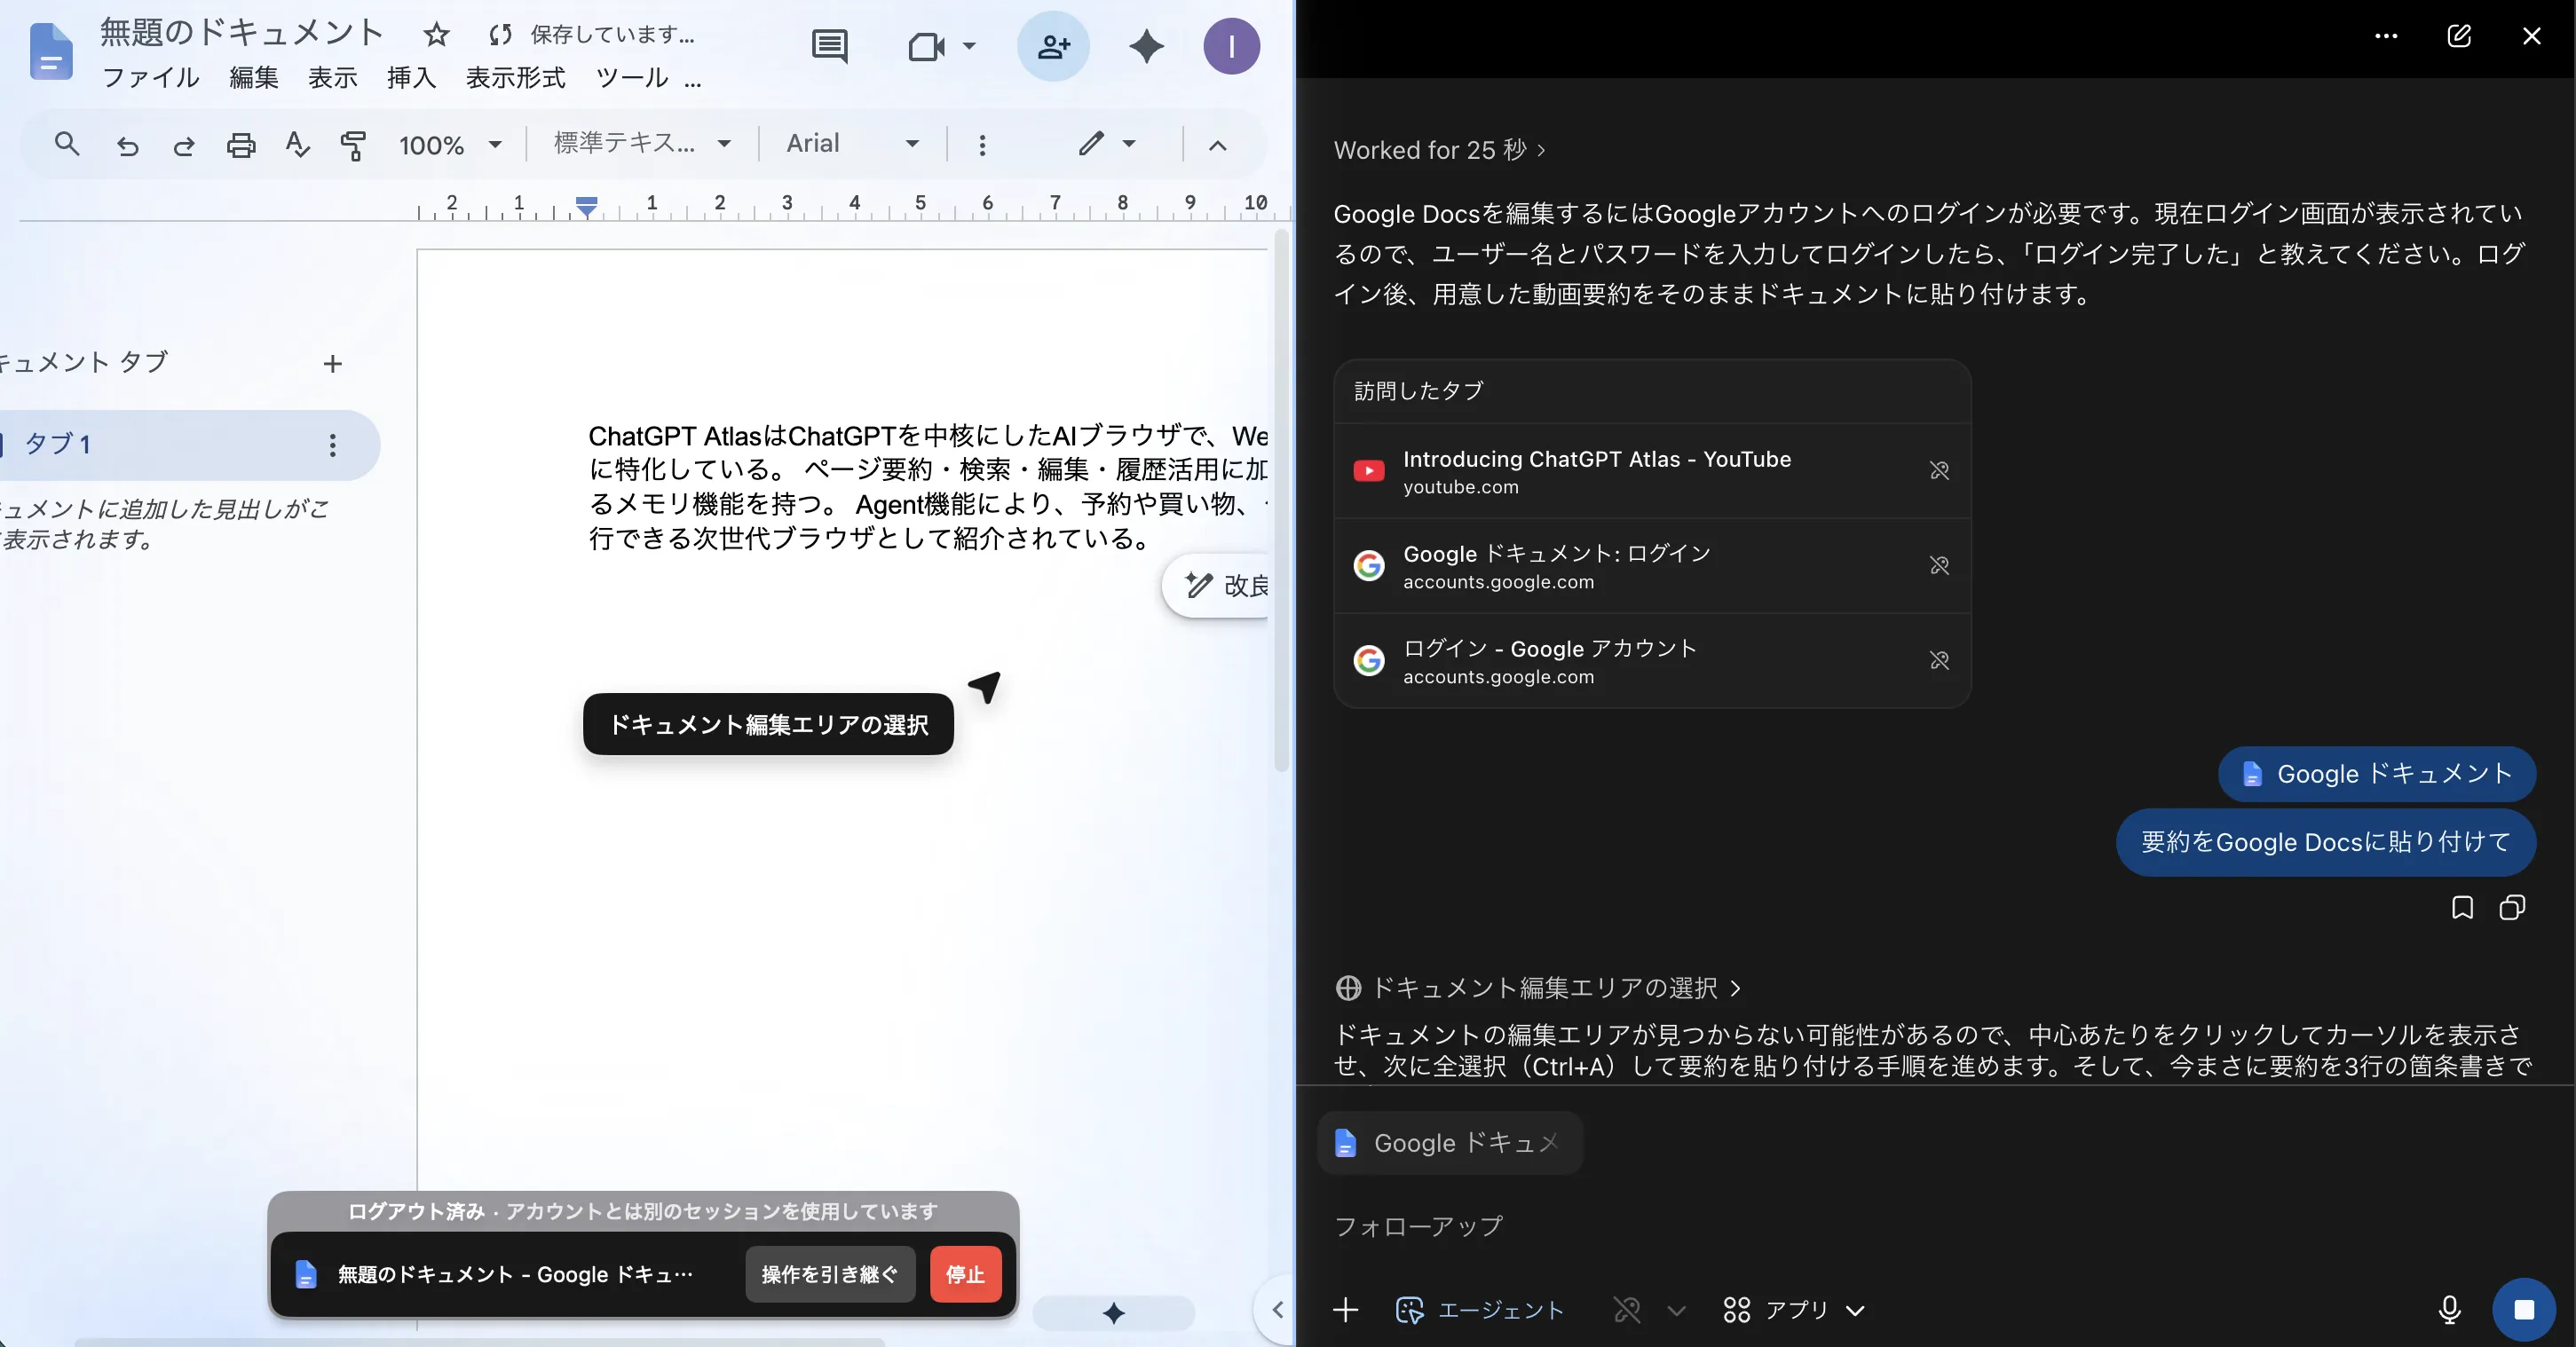This screenshot has width=2576, height=1347.
Task: Click the 操作を引き継ぐ button
Action: 830,1274
